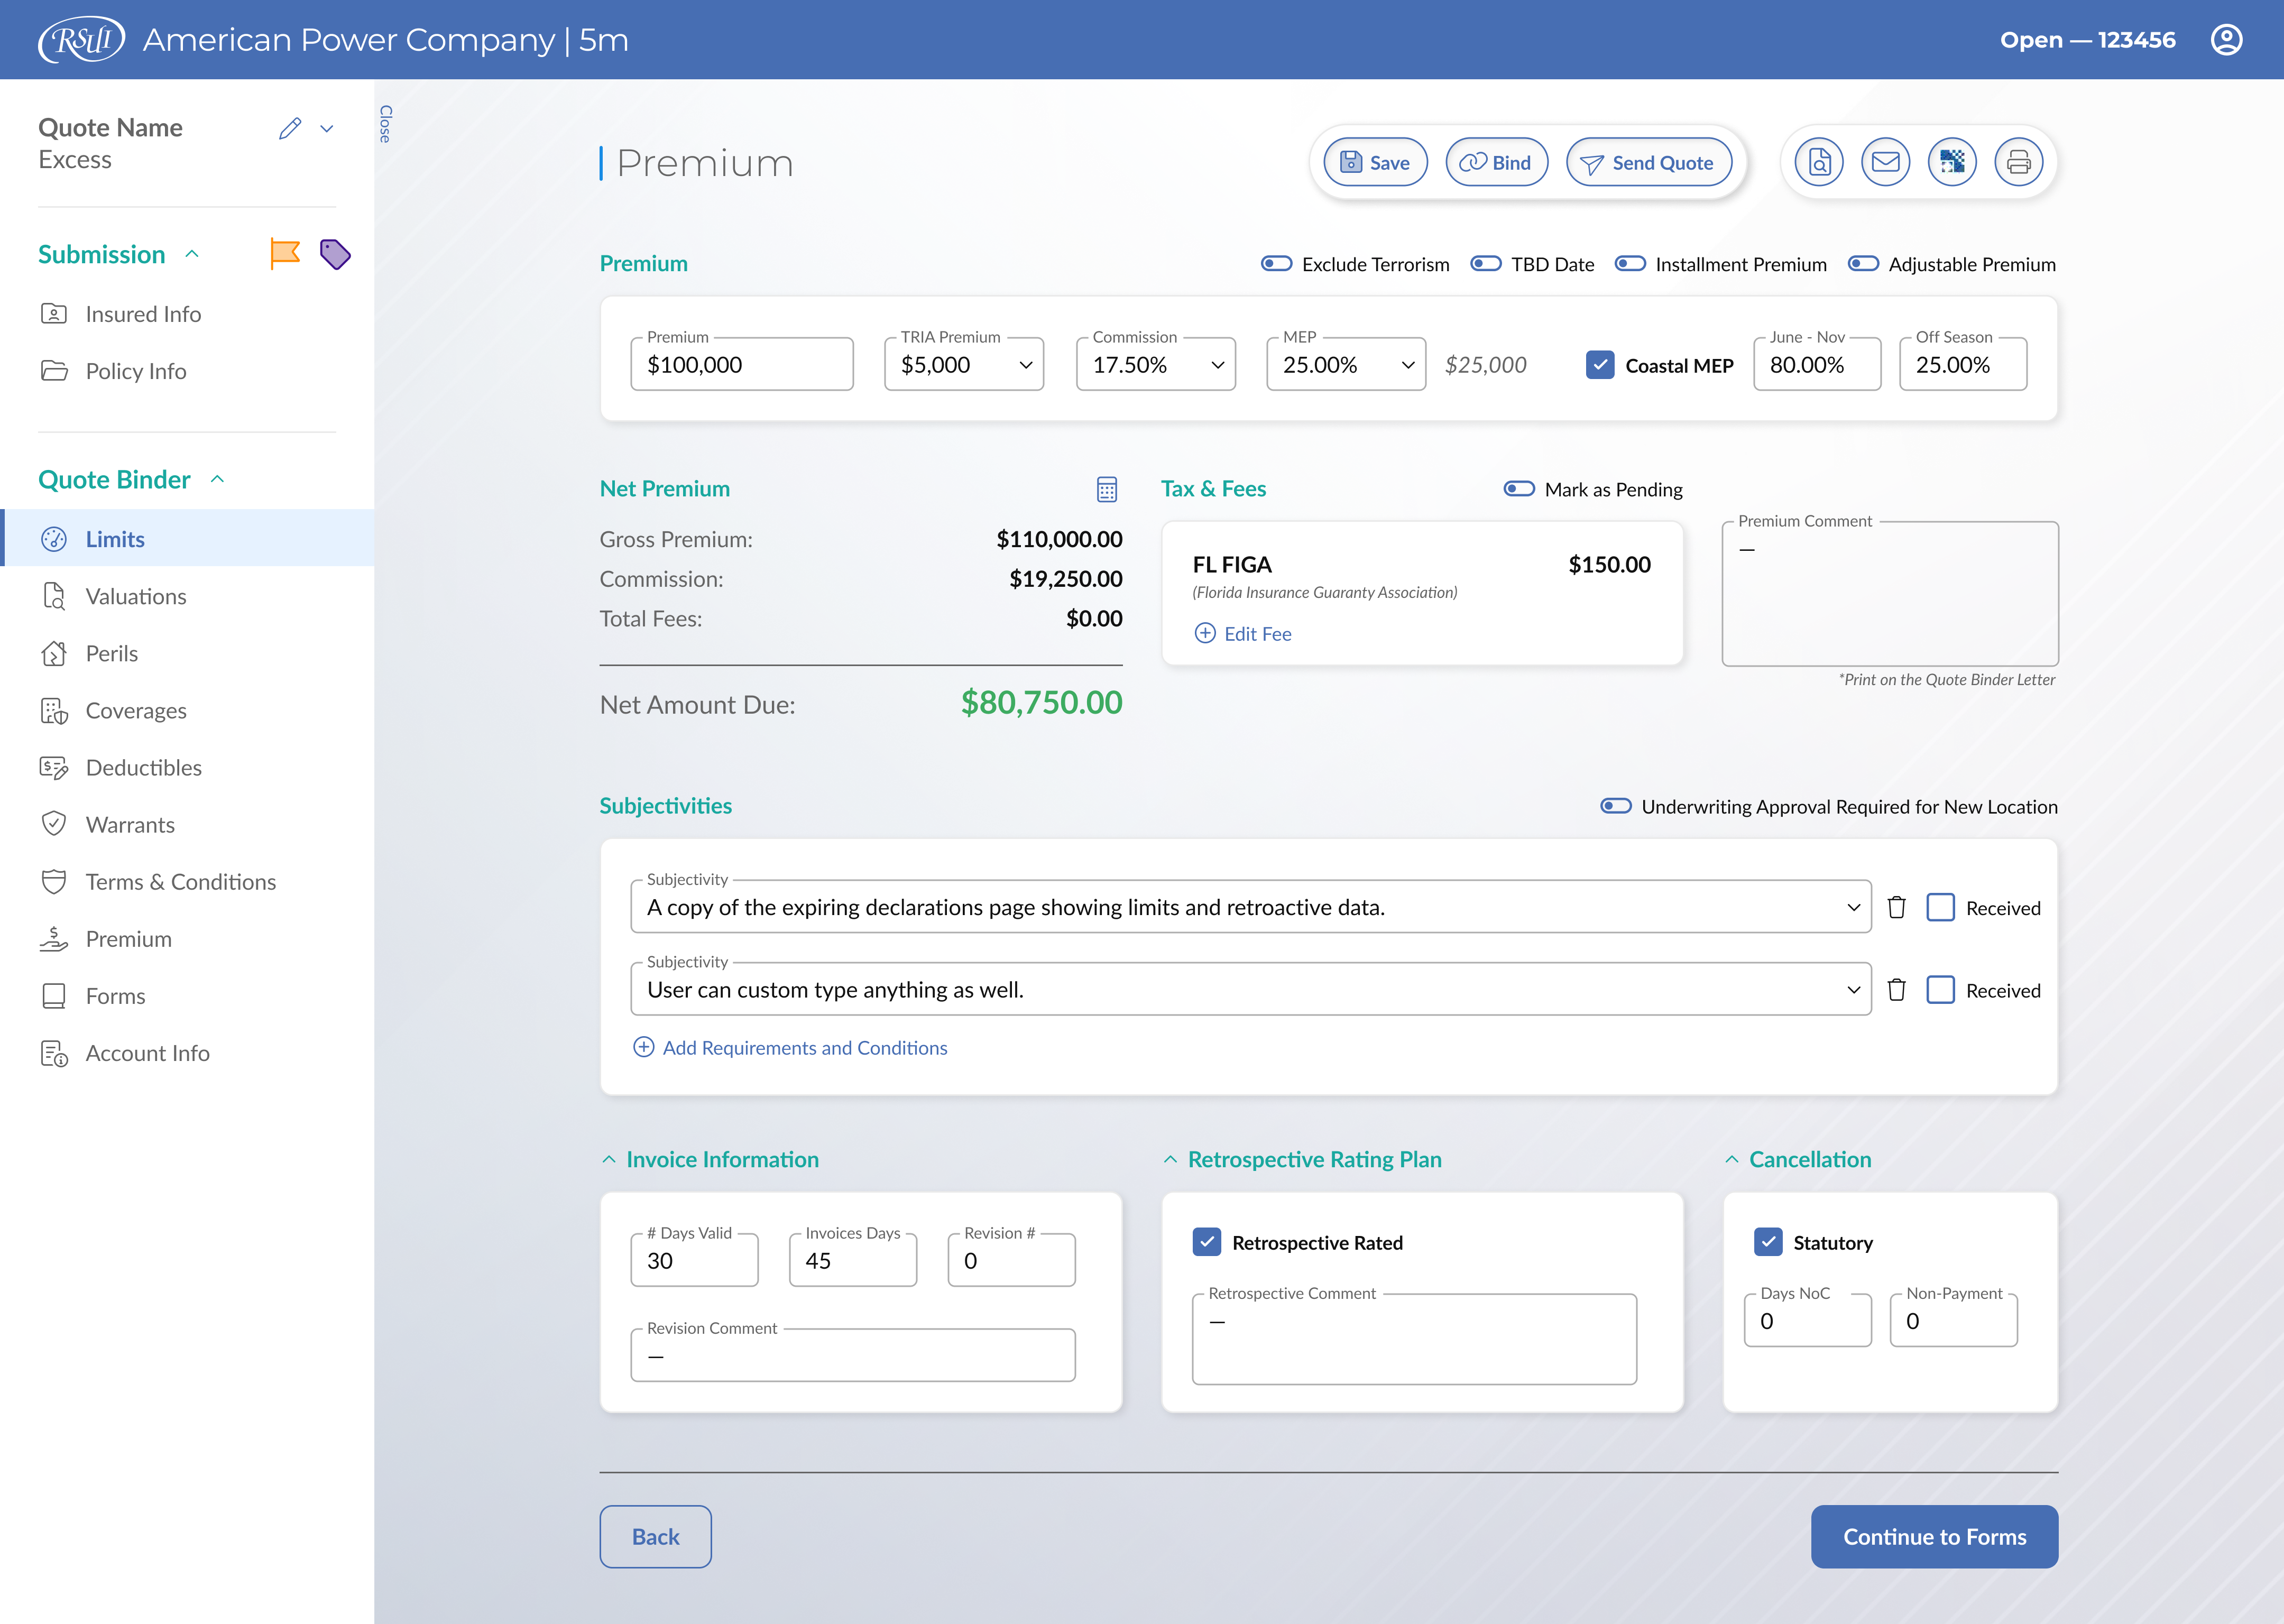
Task: Toggle Mark as Pending switch
Action: pos(1519,489)
